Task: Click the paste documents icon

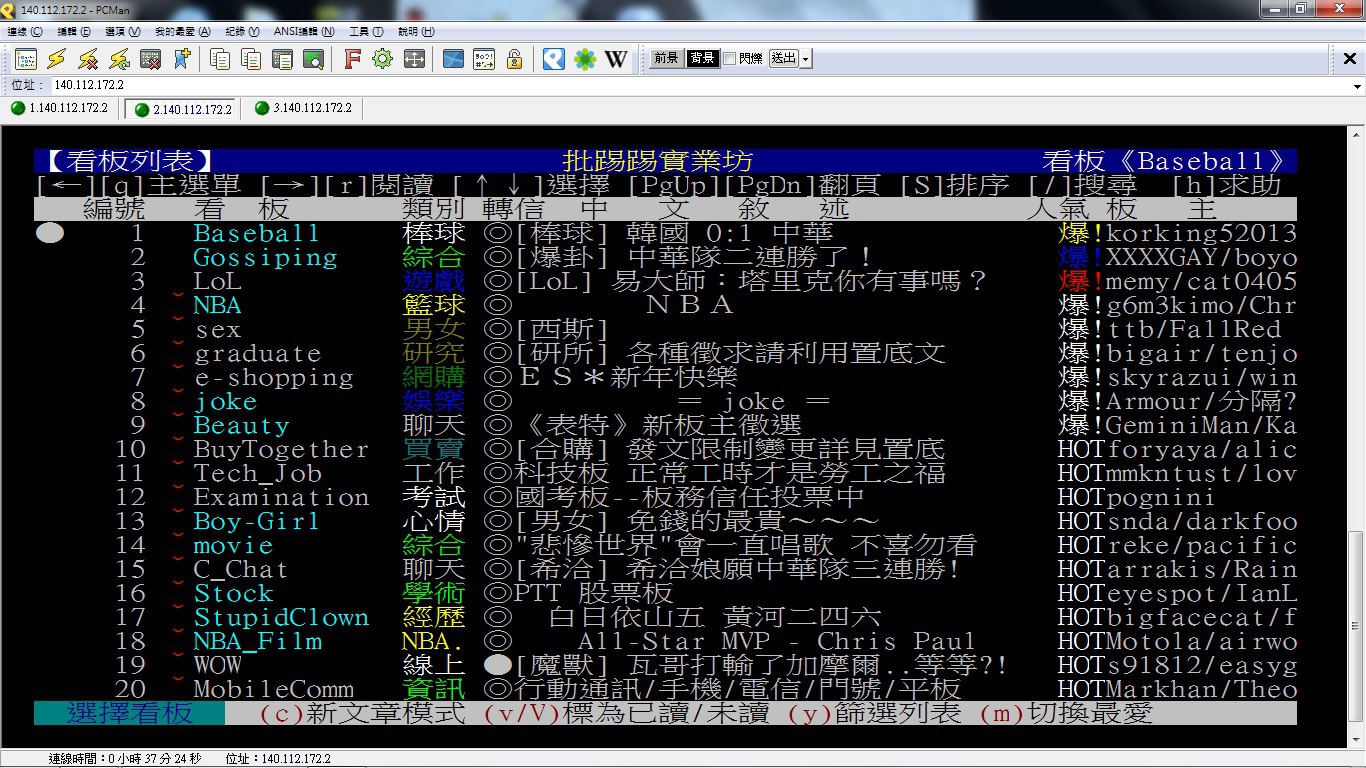Action: tap(251, 59)
